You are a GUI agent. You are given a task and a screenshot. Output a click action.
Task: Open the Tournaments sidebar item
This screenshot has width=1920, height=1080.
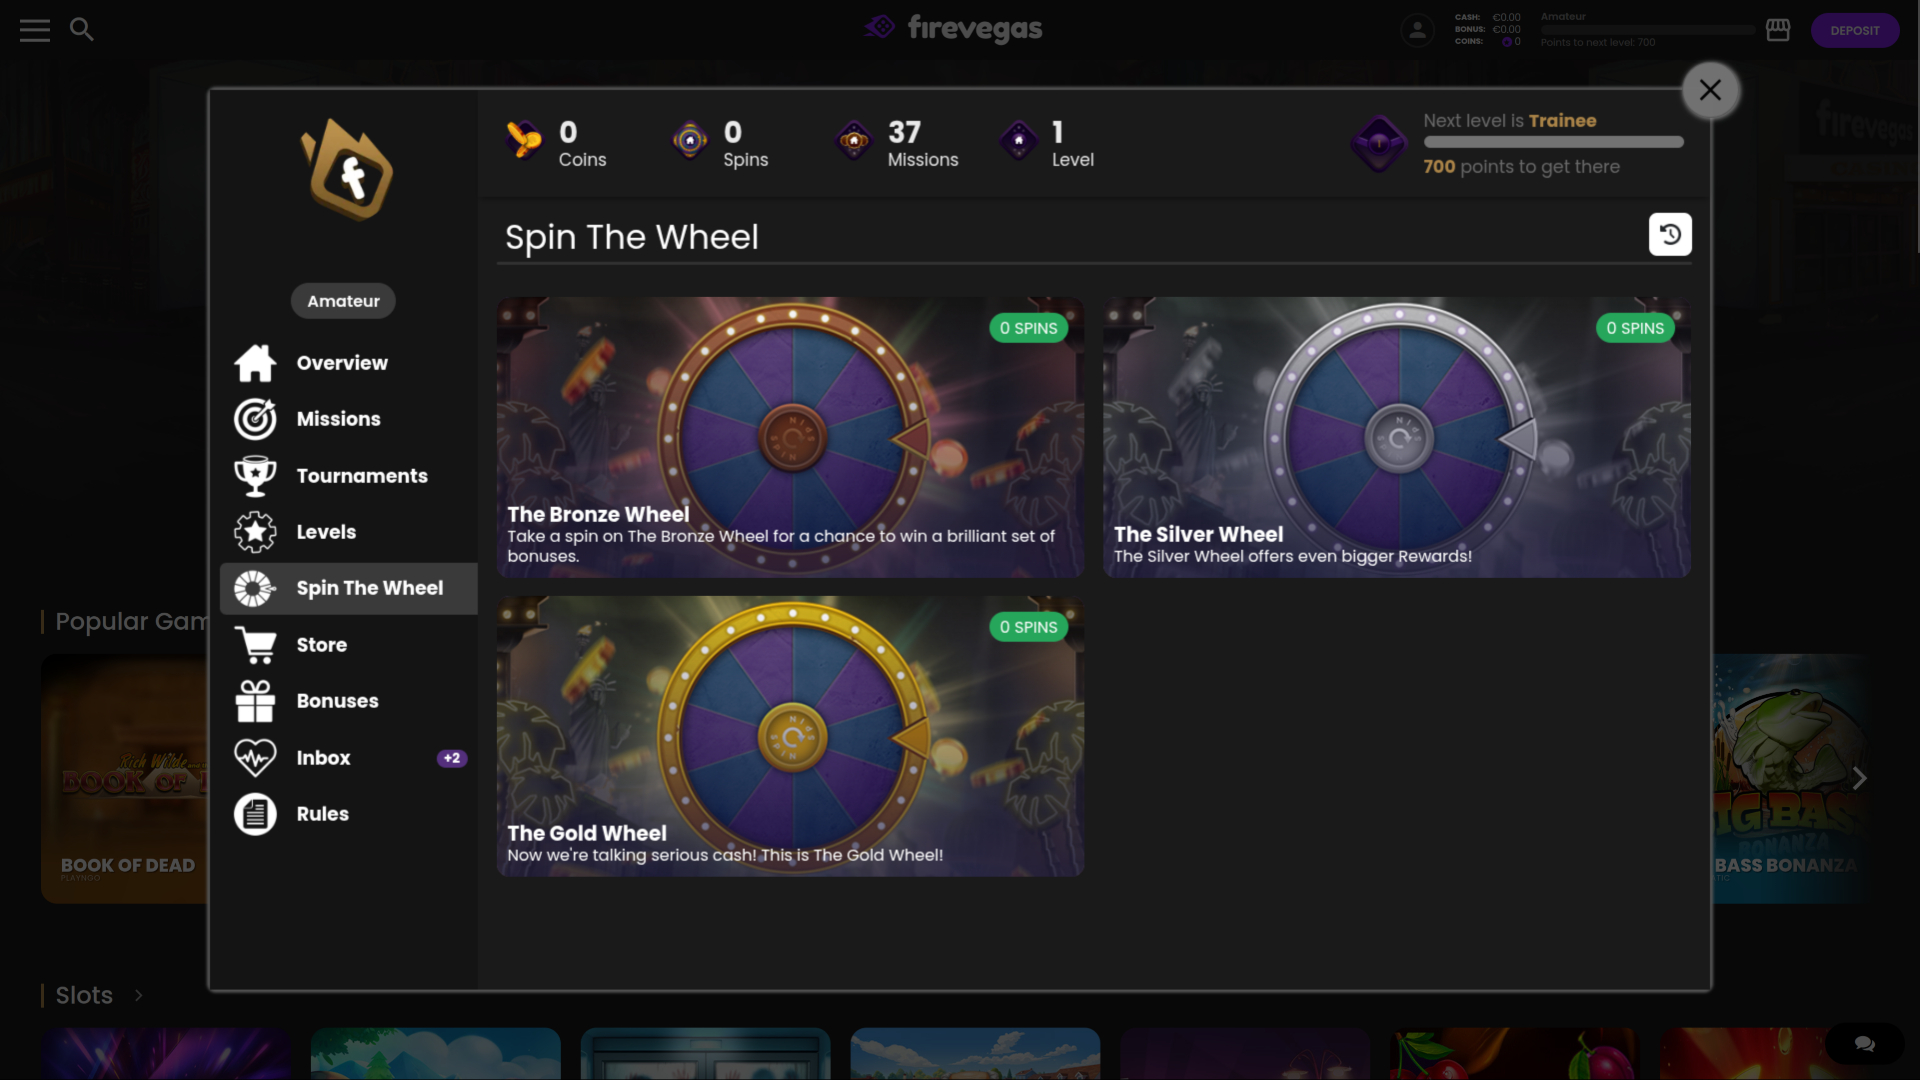(361, 476)
